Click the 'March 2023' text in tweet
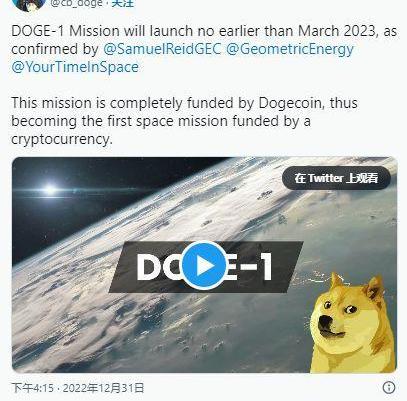The height and width of the screenshot is (401, 407). point(337,31)
